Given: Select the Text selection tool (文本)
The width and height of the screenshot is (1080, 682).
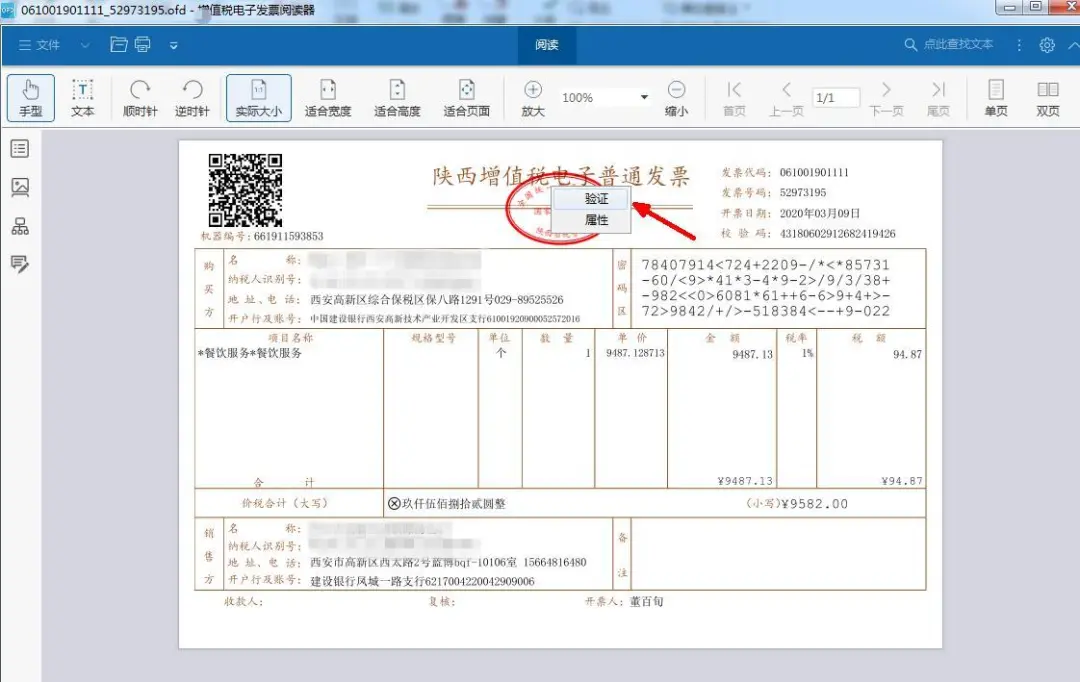Looking at the screenshot, I should tap(83, 96).
